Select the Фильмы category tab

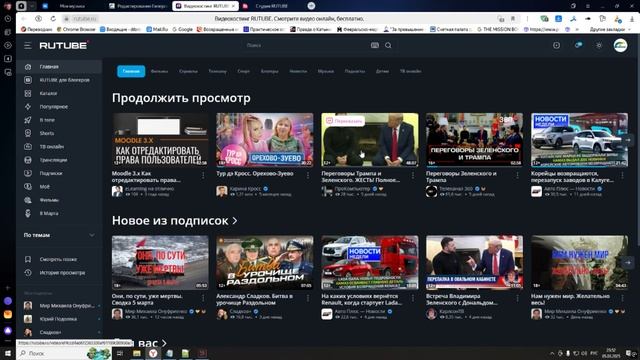159,71
